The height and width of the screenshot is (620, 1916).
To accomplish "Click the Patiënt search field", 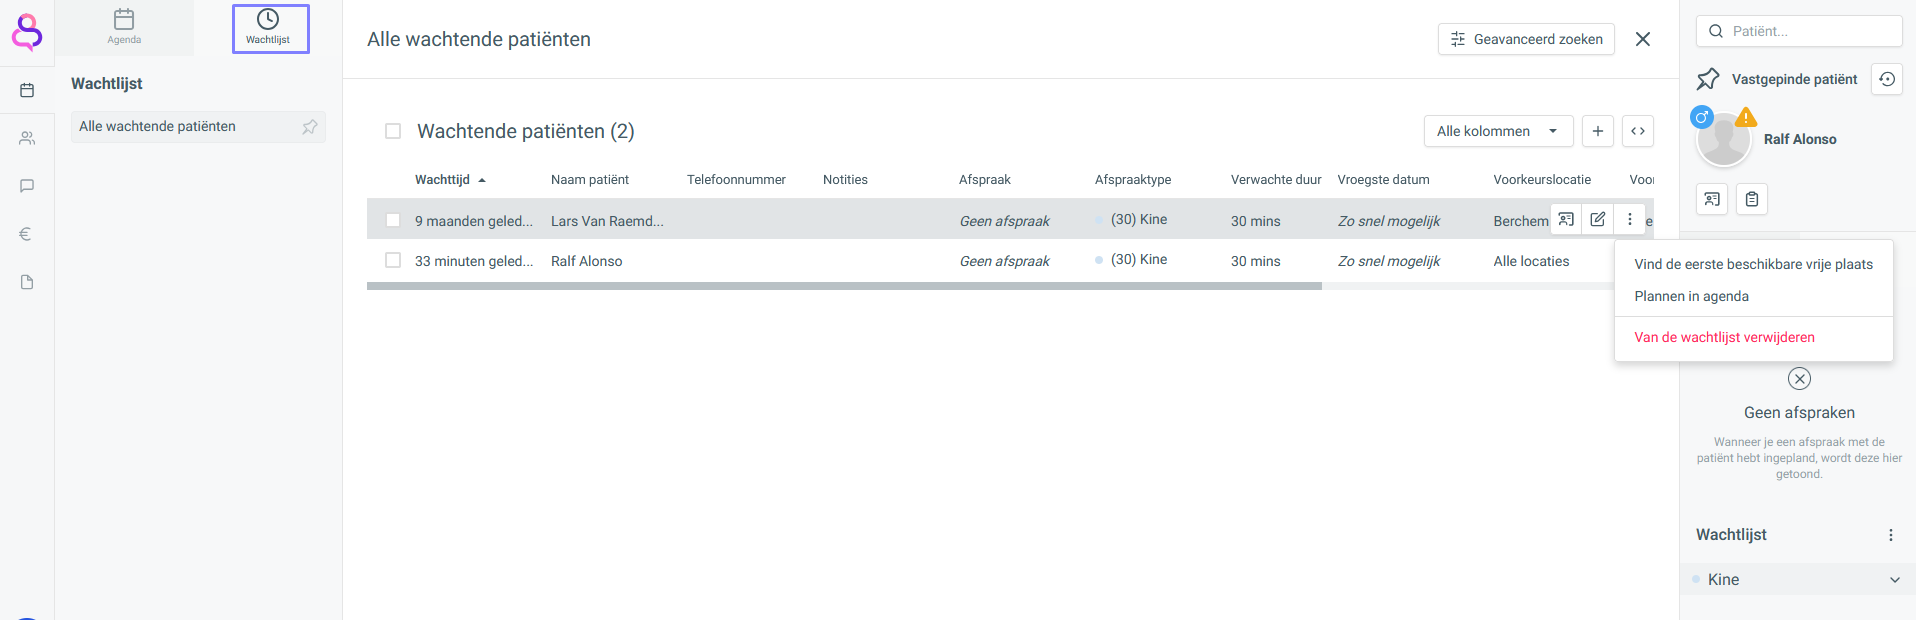I will [1799, 31].
